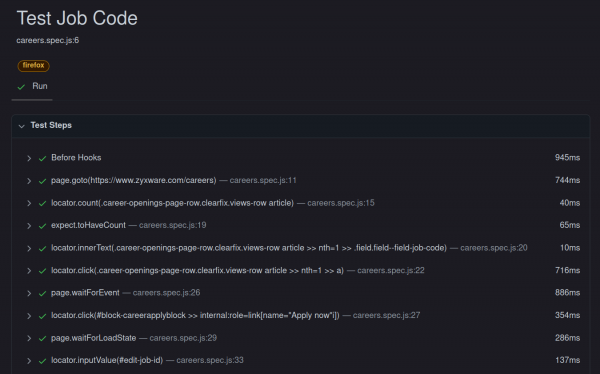Viewport: 600px width, 374px height.
Task: Click the careers.spec.js:26 source reference
Action: (166, 292)
